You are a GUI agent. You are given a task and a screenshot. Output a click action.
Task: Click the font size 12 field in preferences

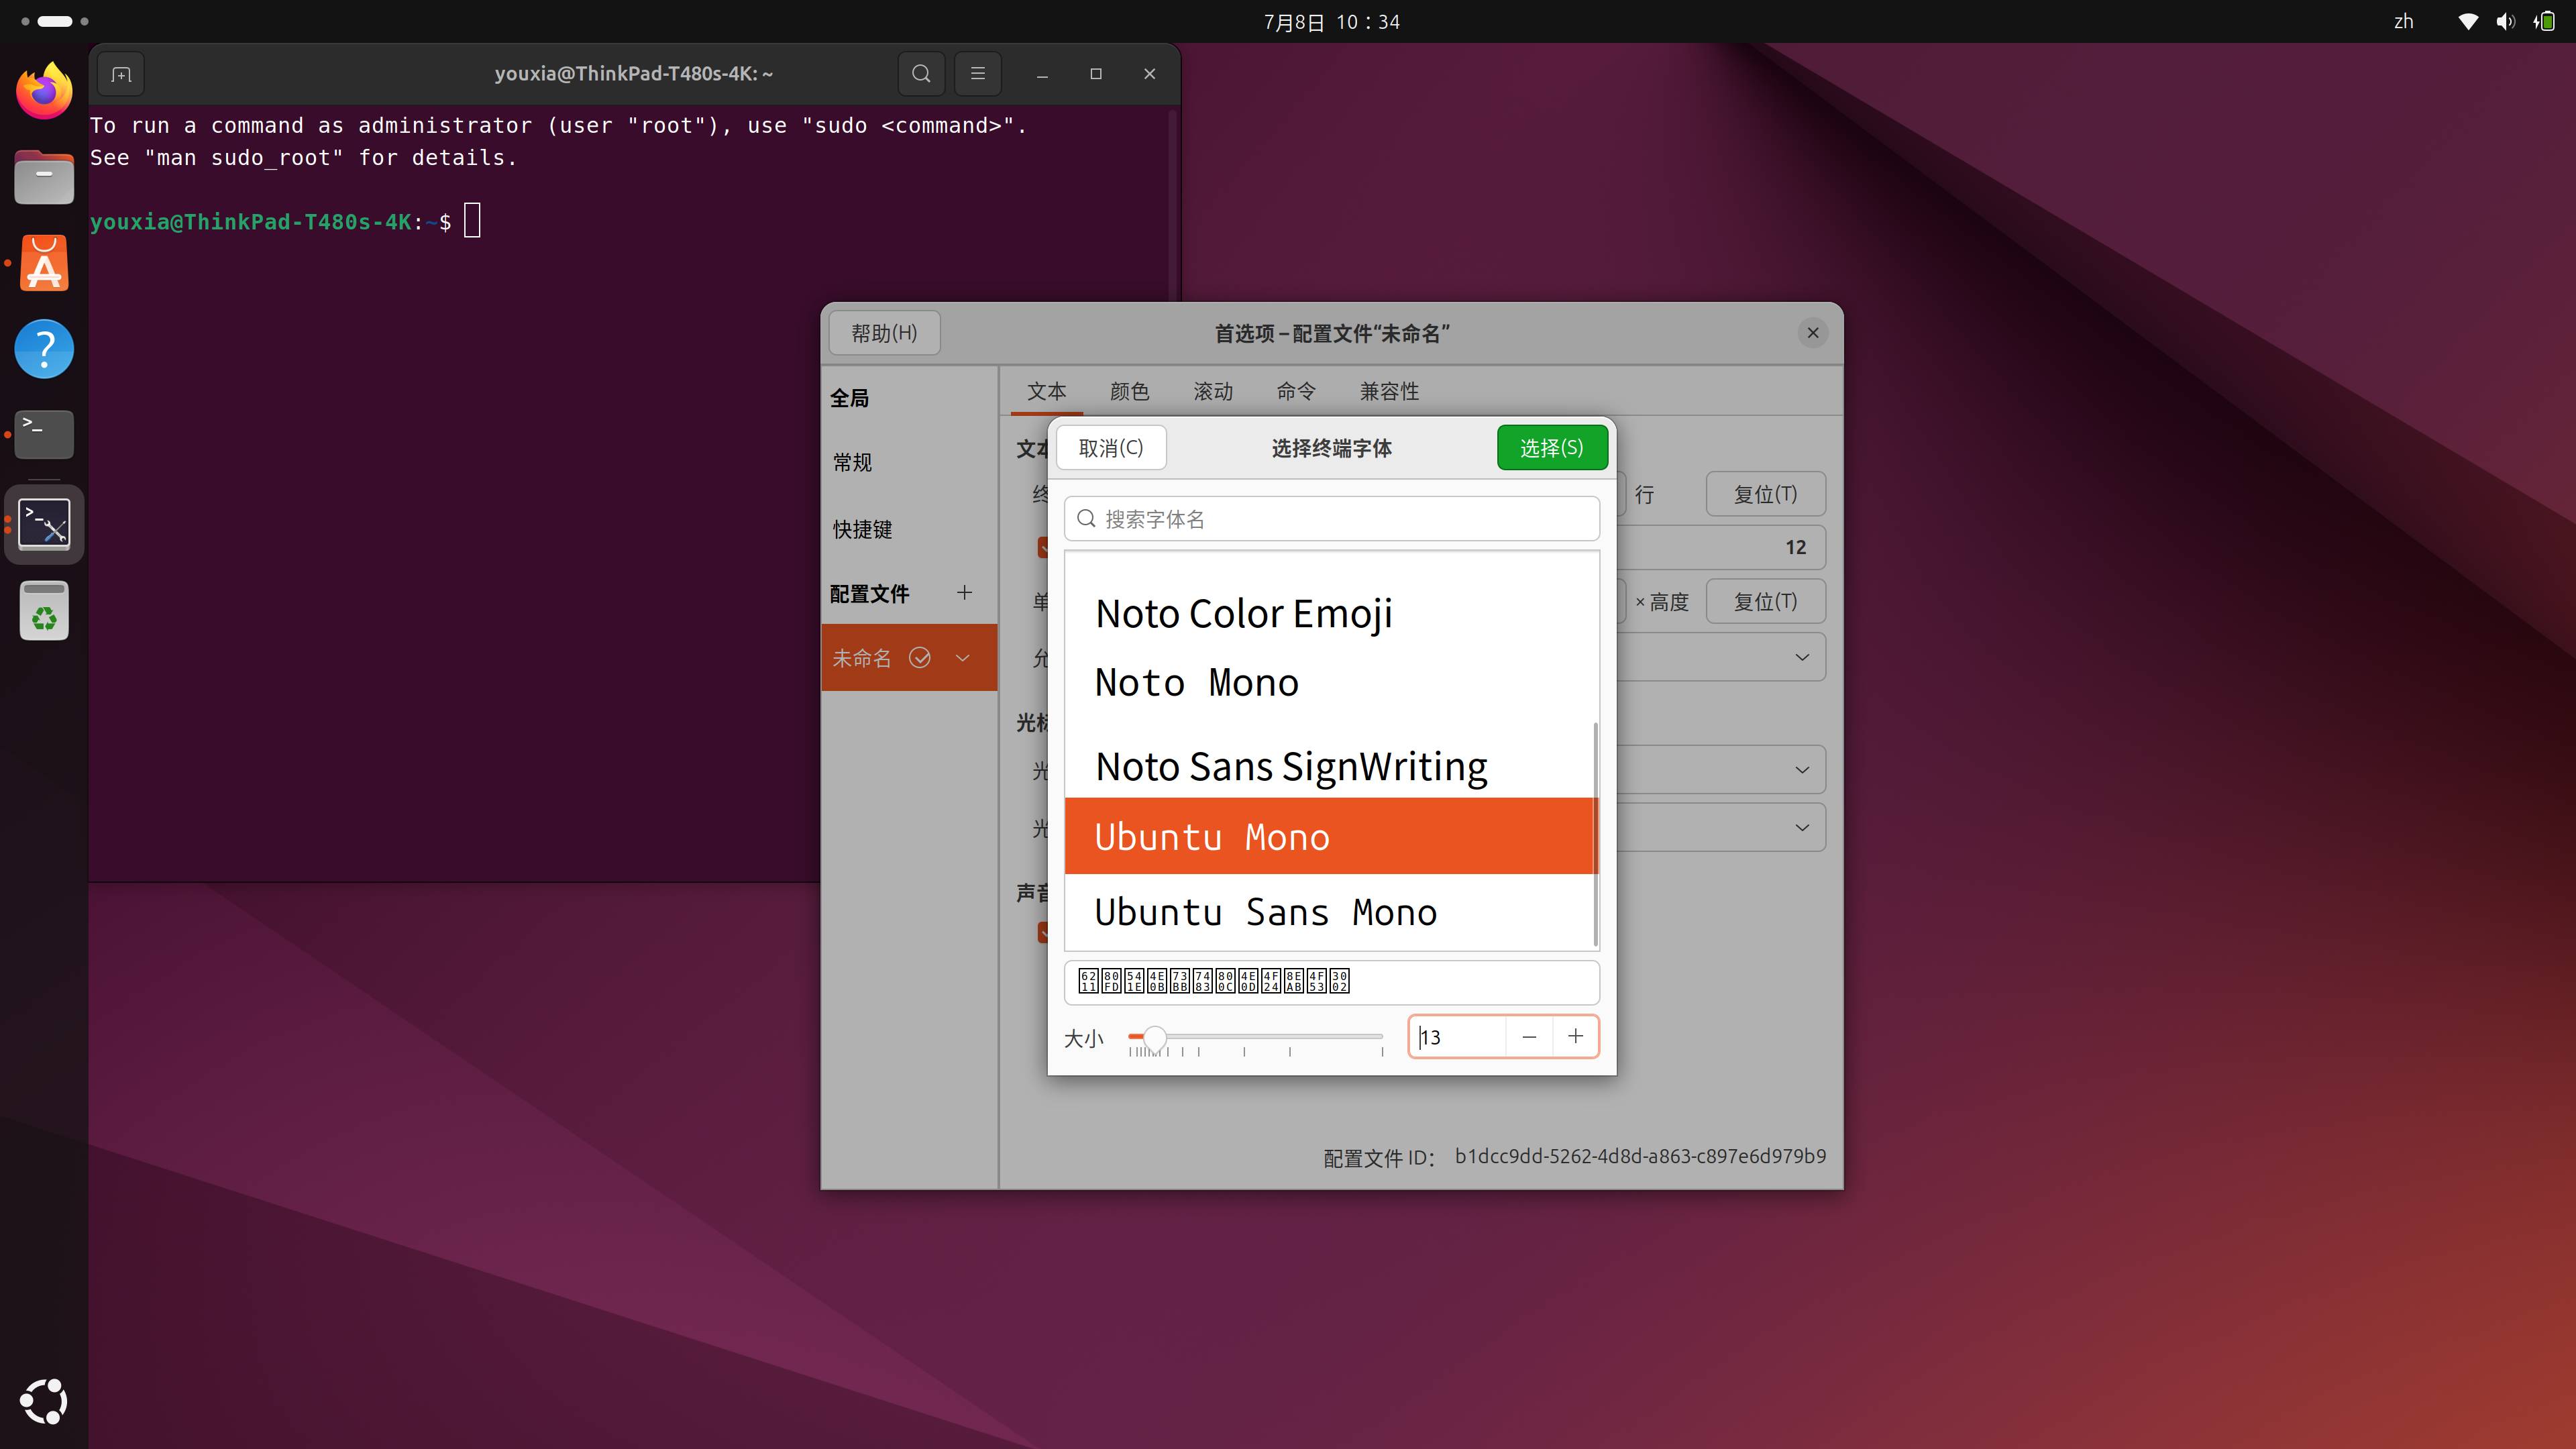(x=1721, y=547)
